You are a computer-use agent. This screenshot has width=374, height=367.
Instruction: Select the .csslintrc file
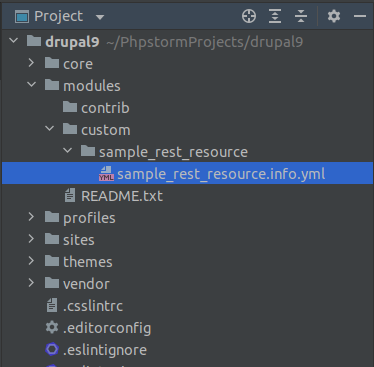coord(187,305)
